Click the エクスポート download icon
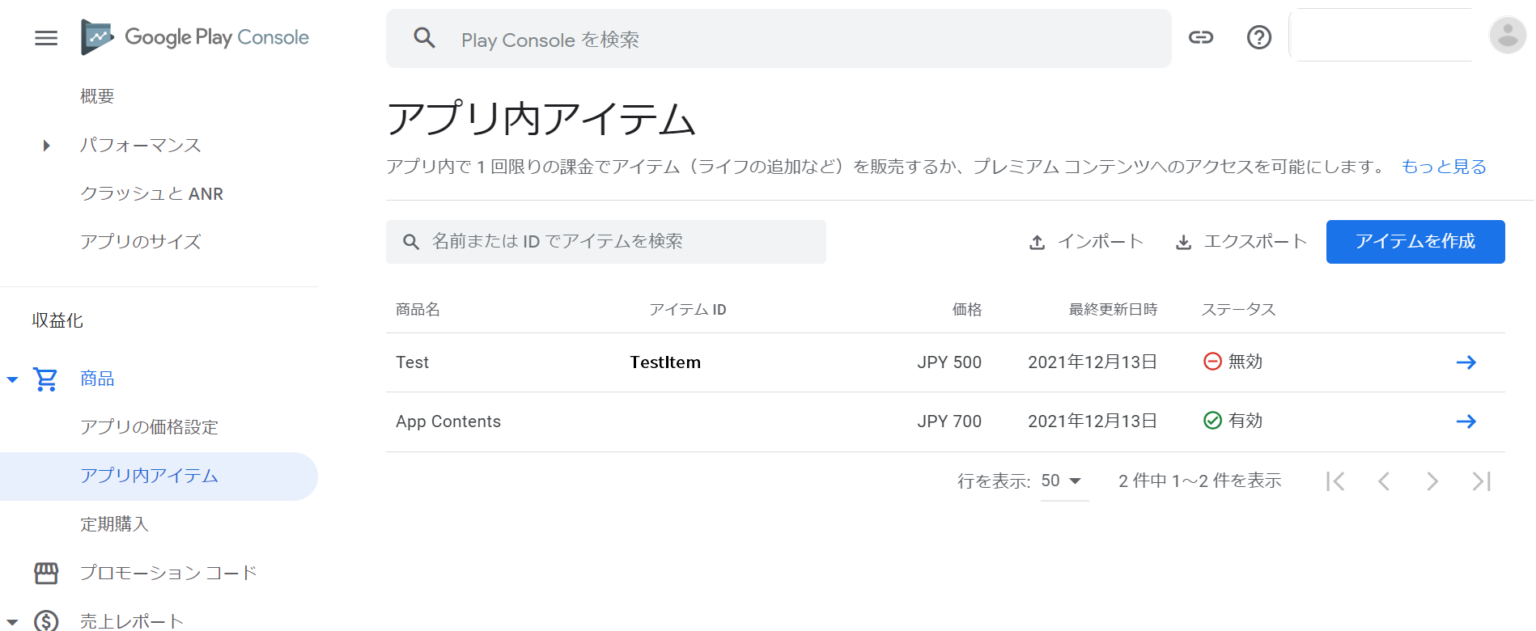 (x=1184, y=241)
